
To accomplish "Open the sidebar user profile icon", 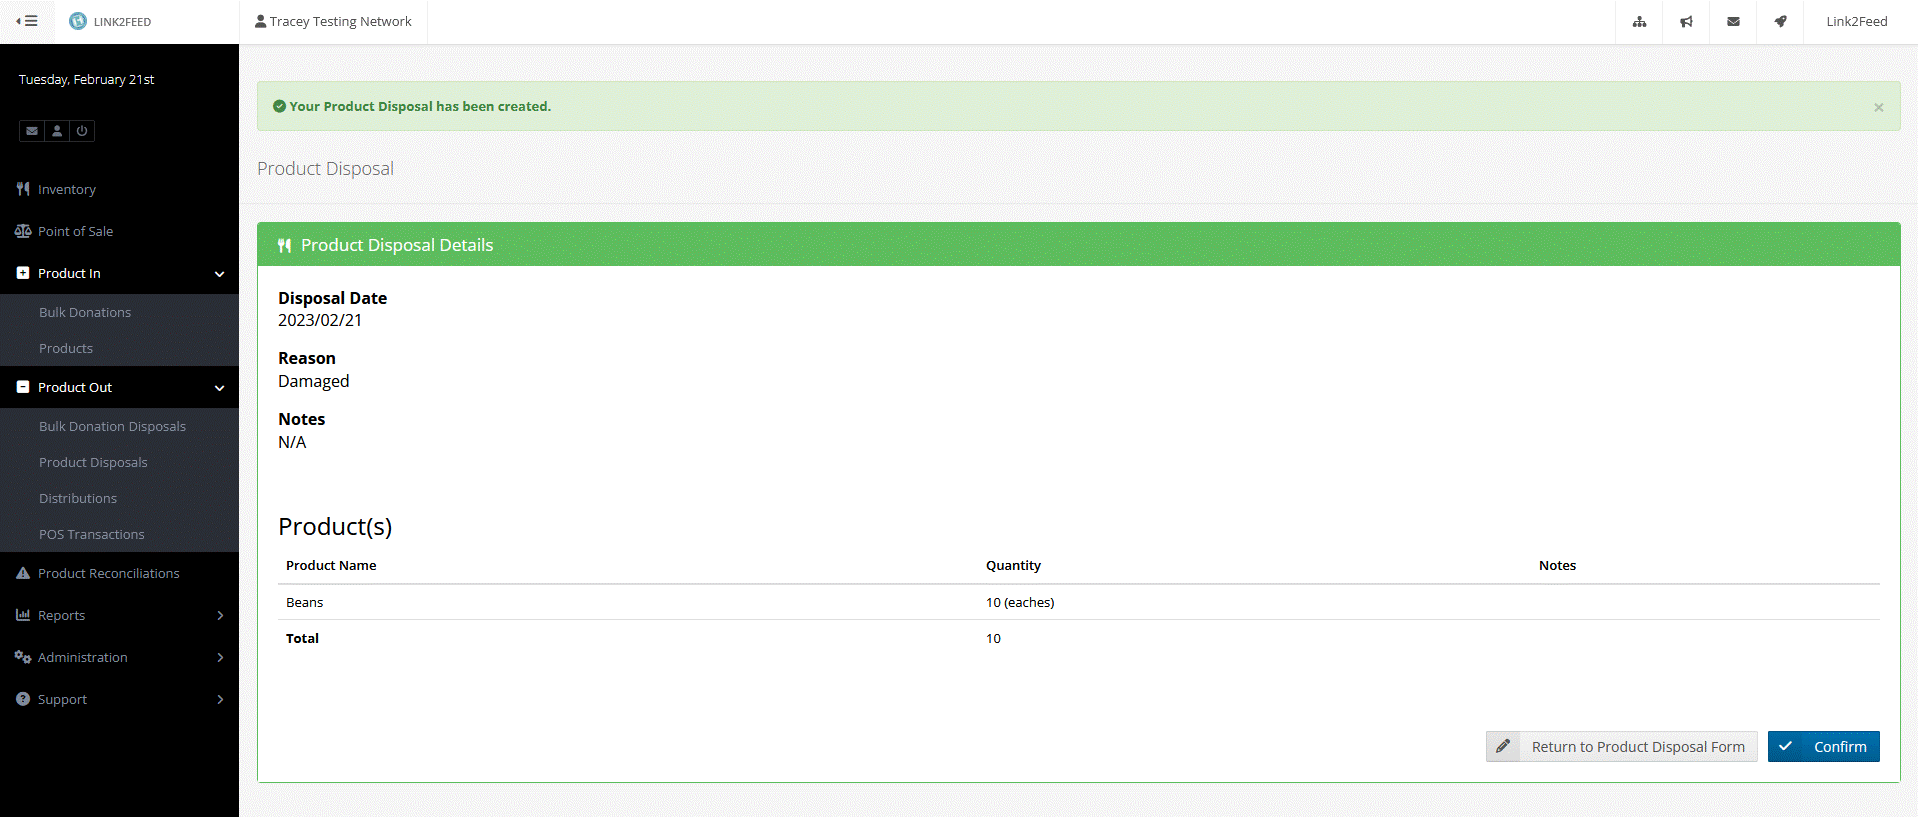I will tap(57, 131).
